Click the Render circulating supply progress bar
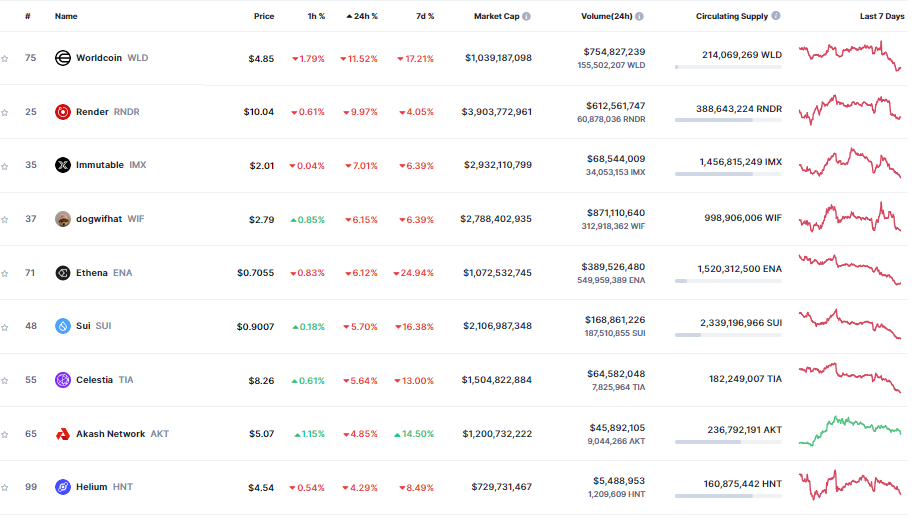This screenshot has width=912, height=520. click(728, 120)
